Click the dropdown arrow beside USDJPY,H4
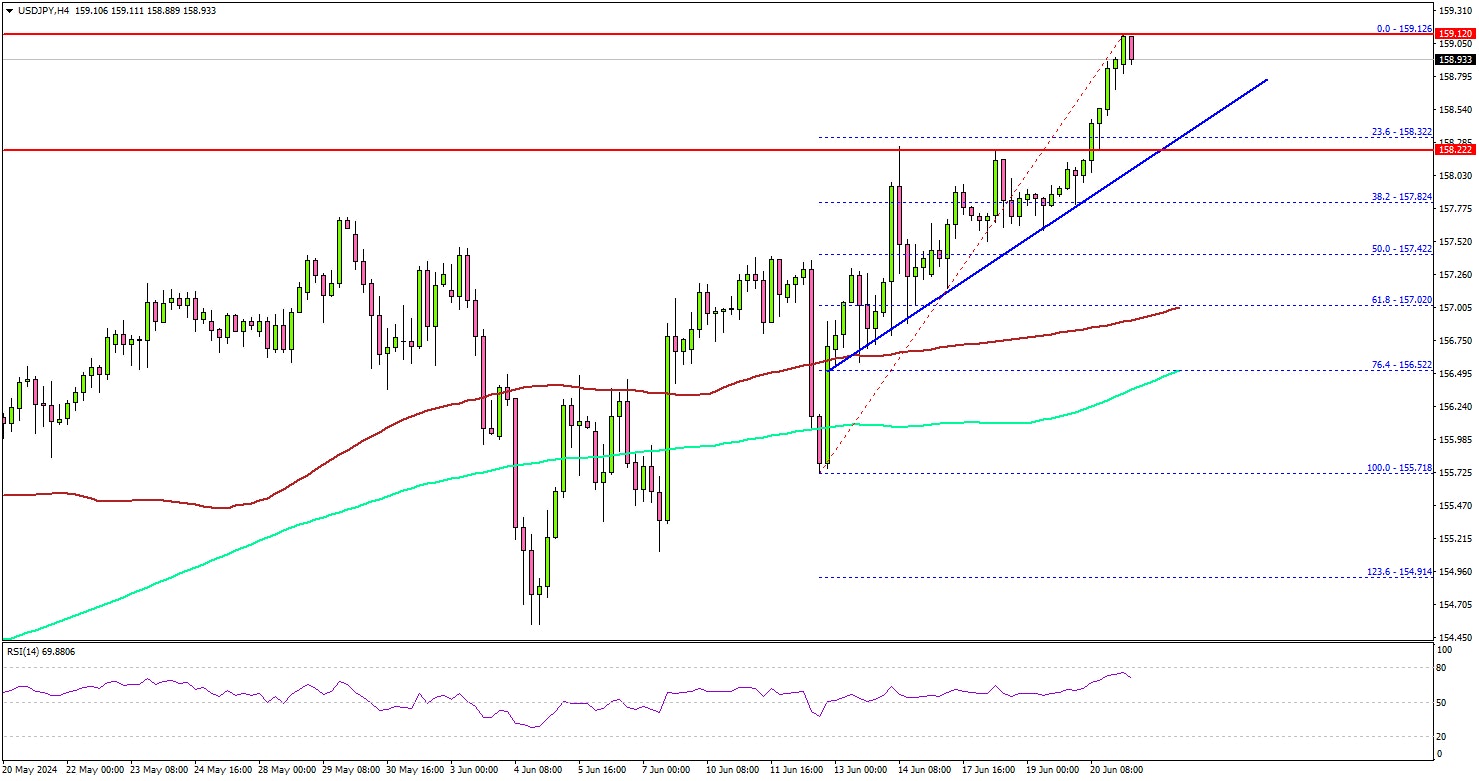The width and height of the screenshot is (1479, 781). tap(8, 10)
